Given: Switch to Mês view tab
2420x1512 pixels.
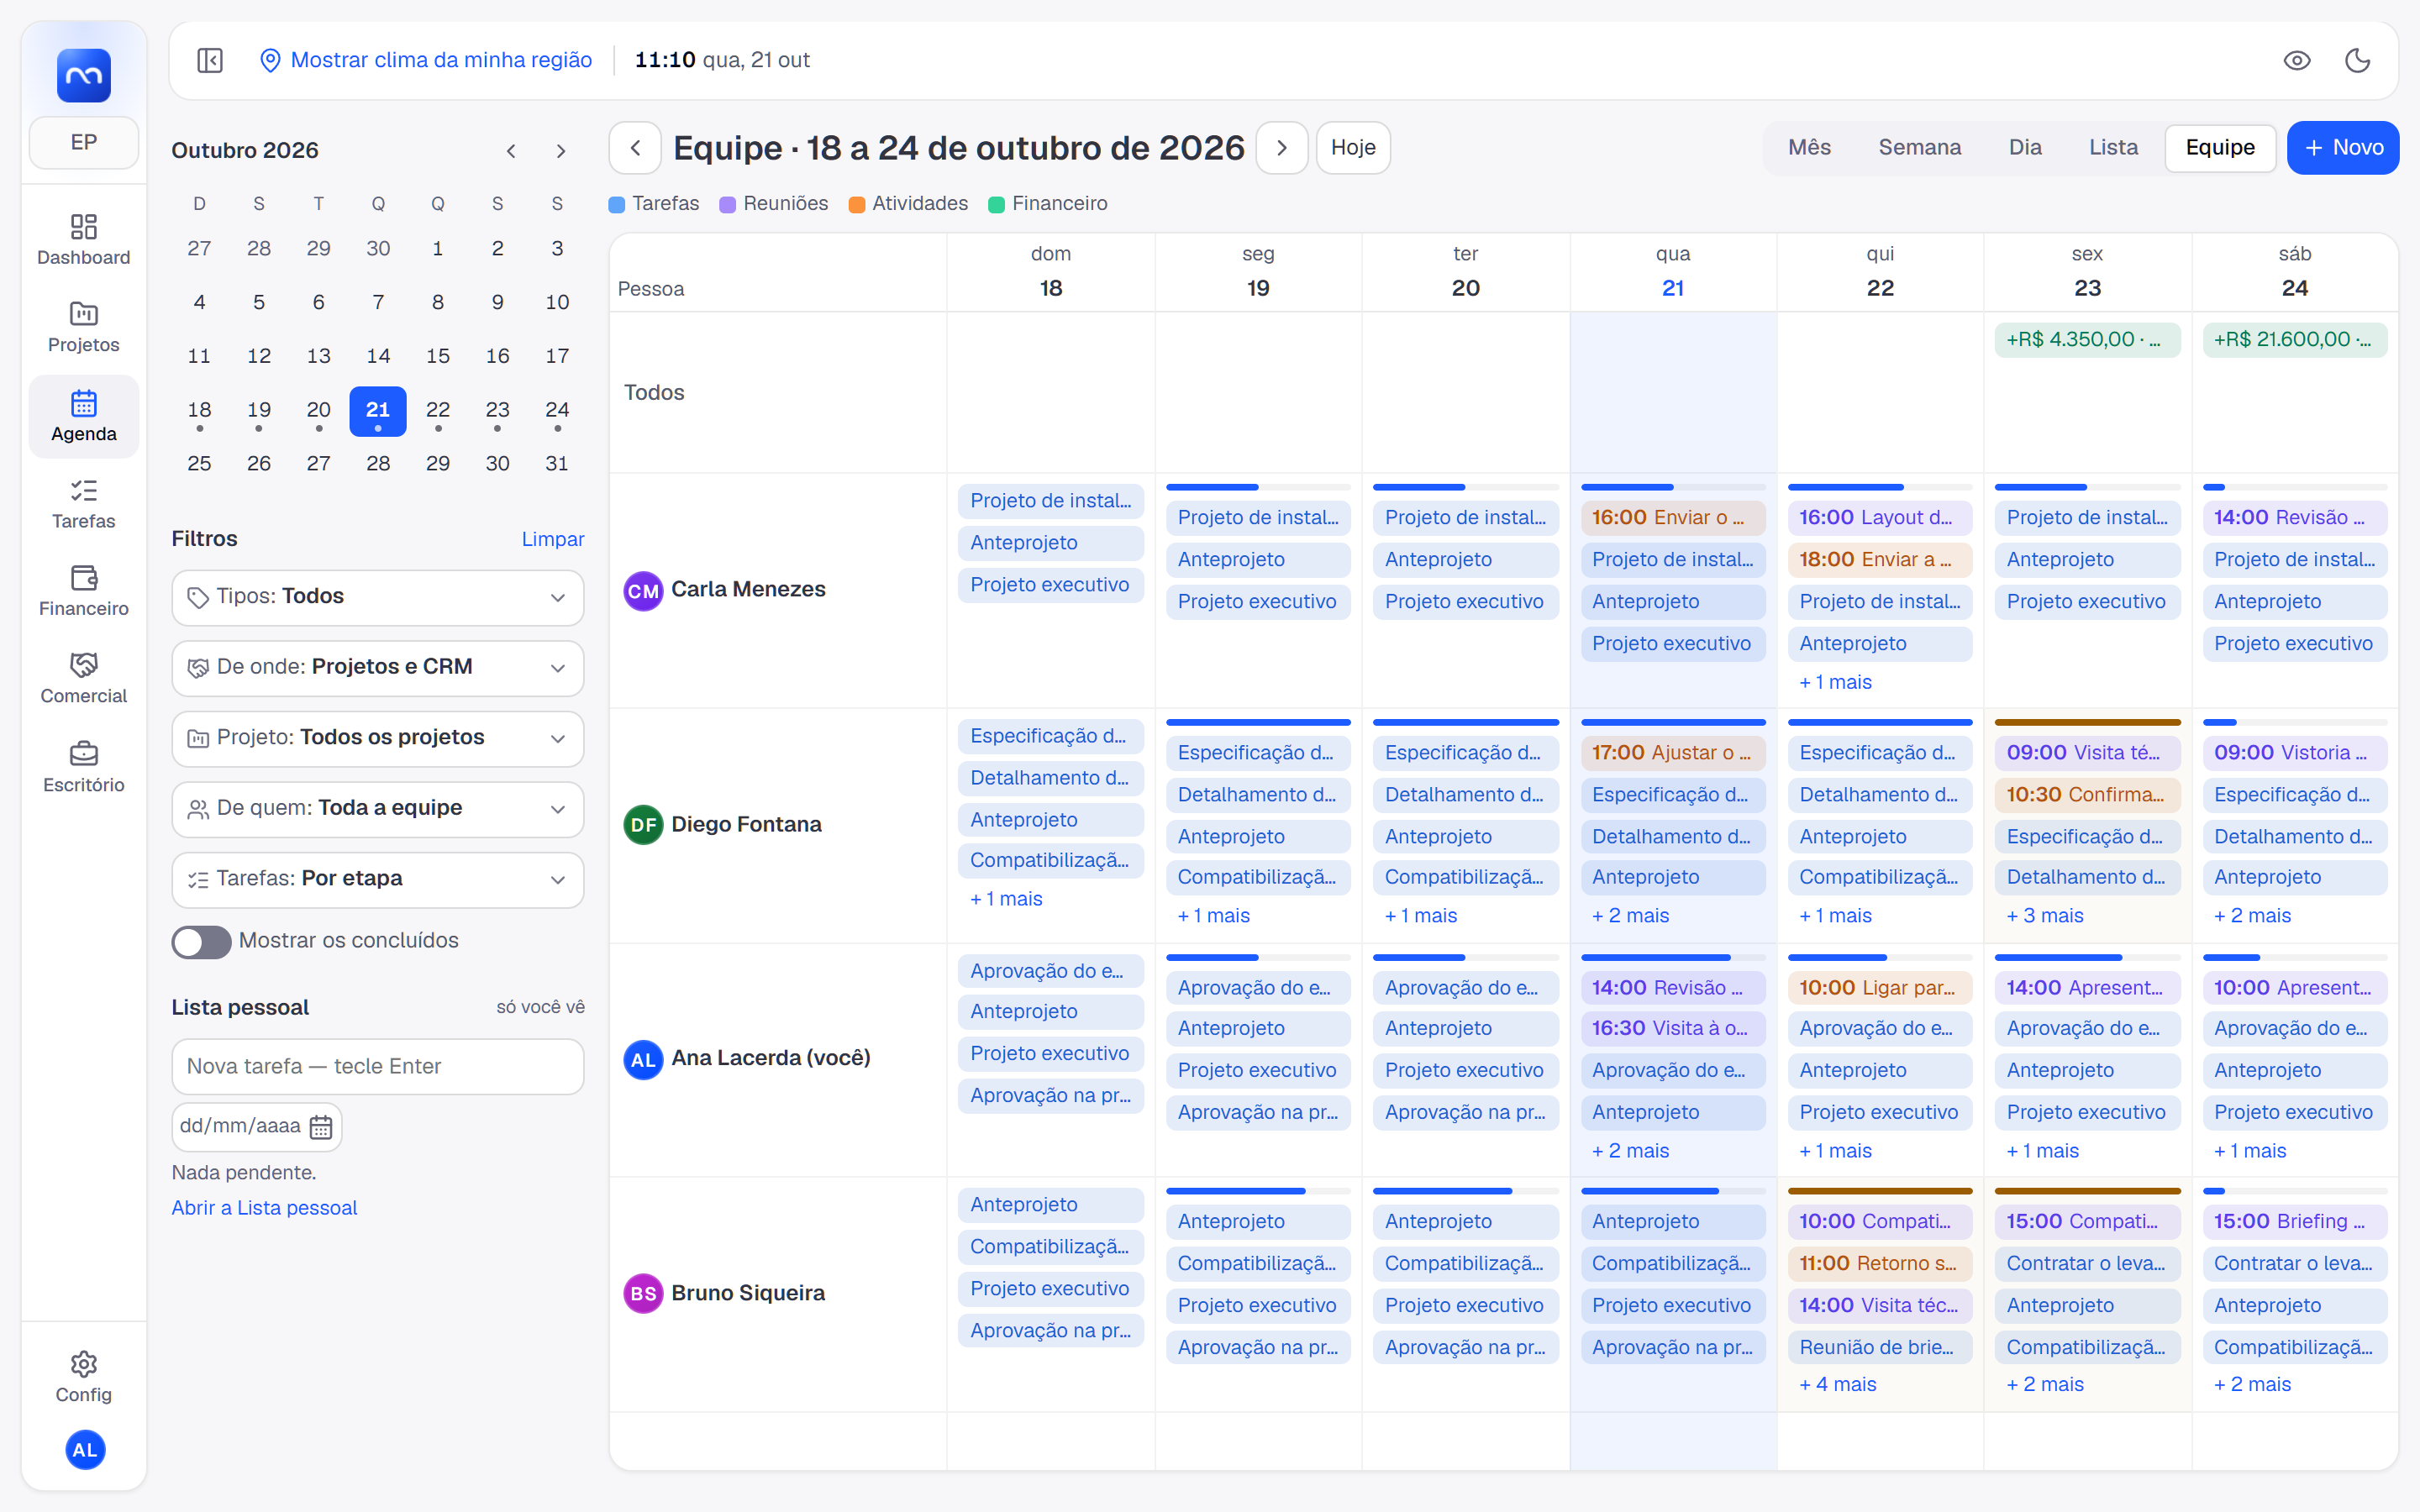Looking at the screenshot, I should click(x=1809, y=148).
